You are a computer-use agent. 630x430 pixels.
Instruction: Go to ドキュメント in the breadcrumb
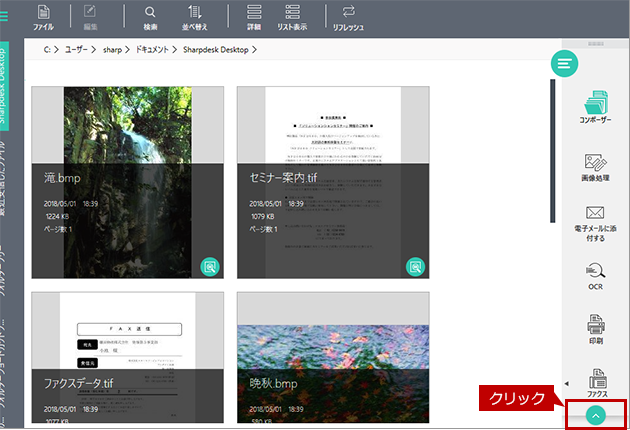pos(151,49)
